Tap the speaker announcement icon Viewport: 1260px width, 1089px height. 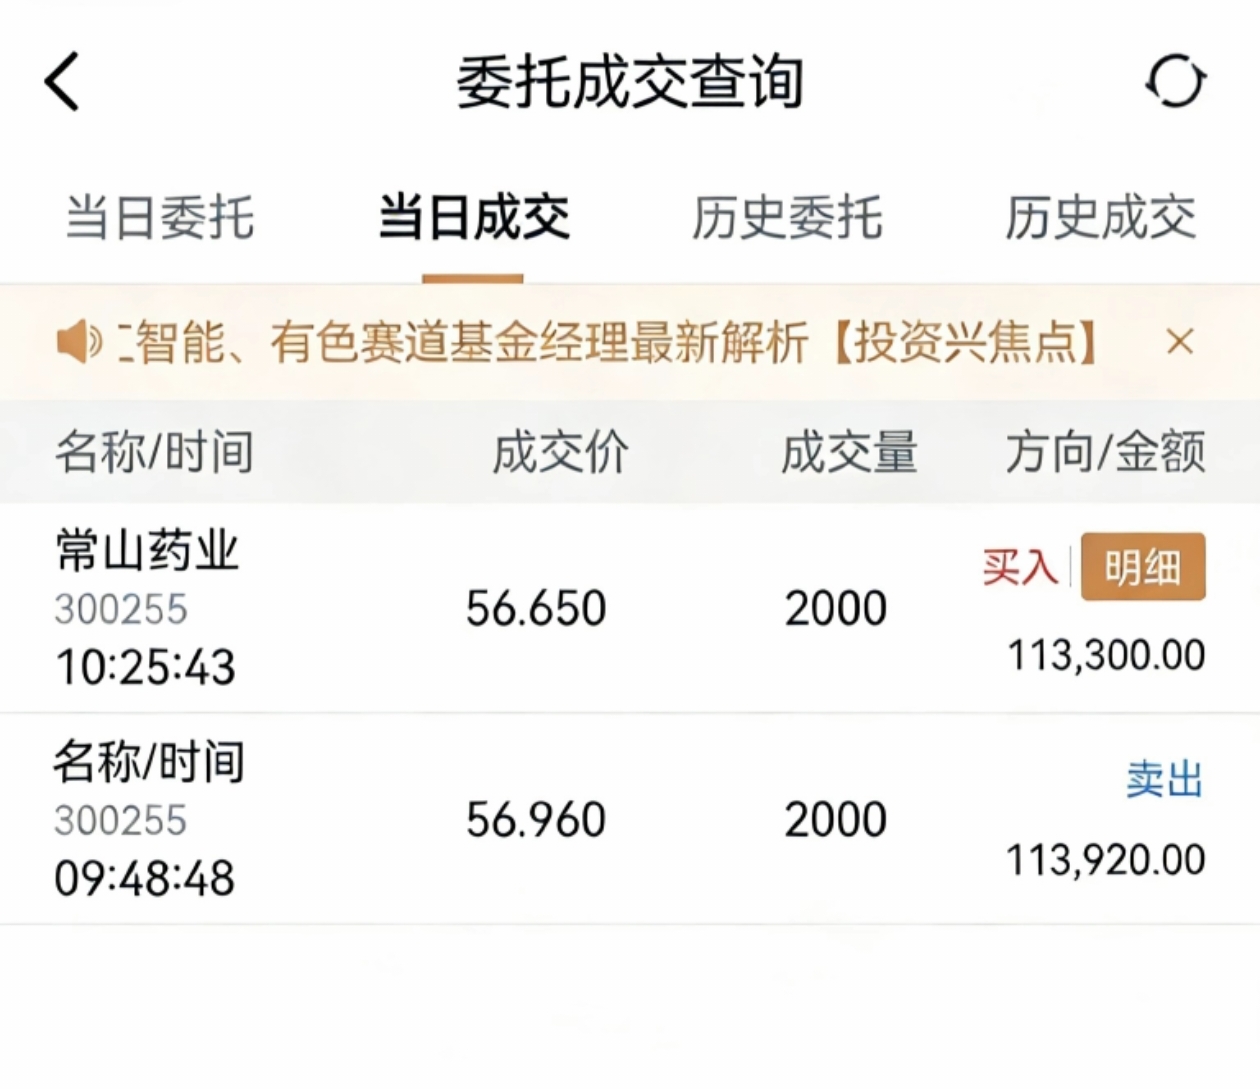tap(78, 343)
